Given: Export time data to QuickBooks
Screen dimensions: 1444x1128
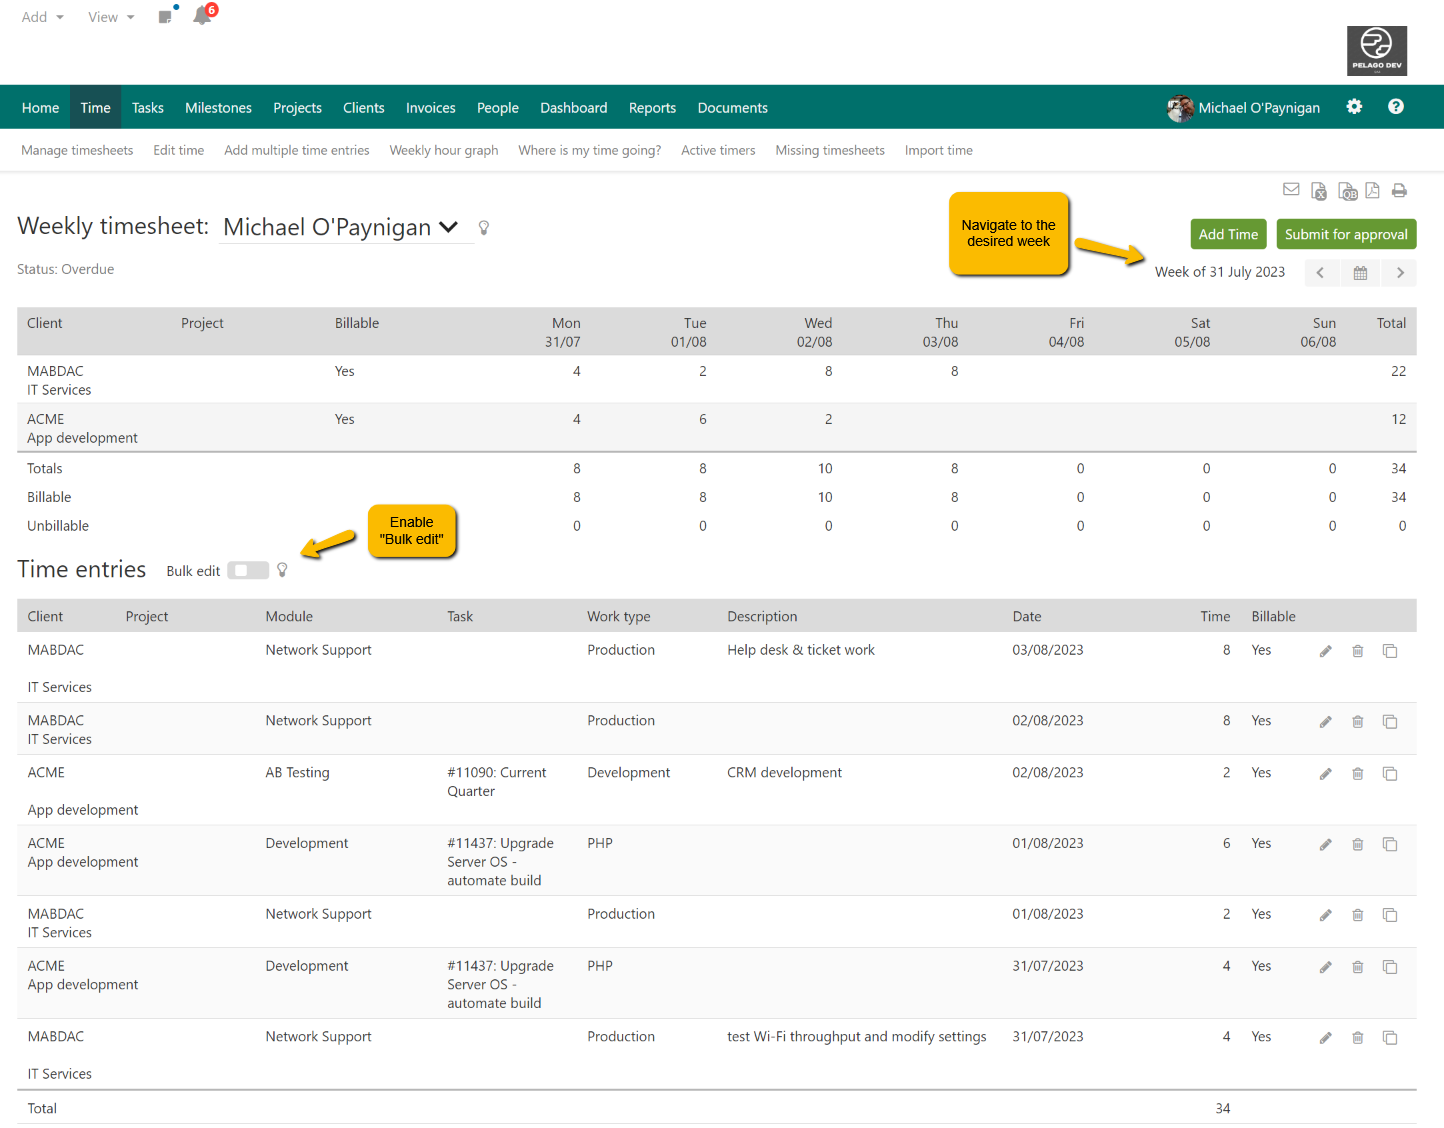Looking at the screenshot, I should coord(1347,190).
